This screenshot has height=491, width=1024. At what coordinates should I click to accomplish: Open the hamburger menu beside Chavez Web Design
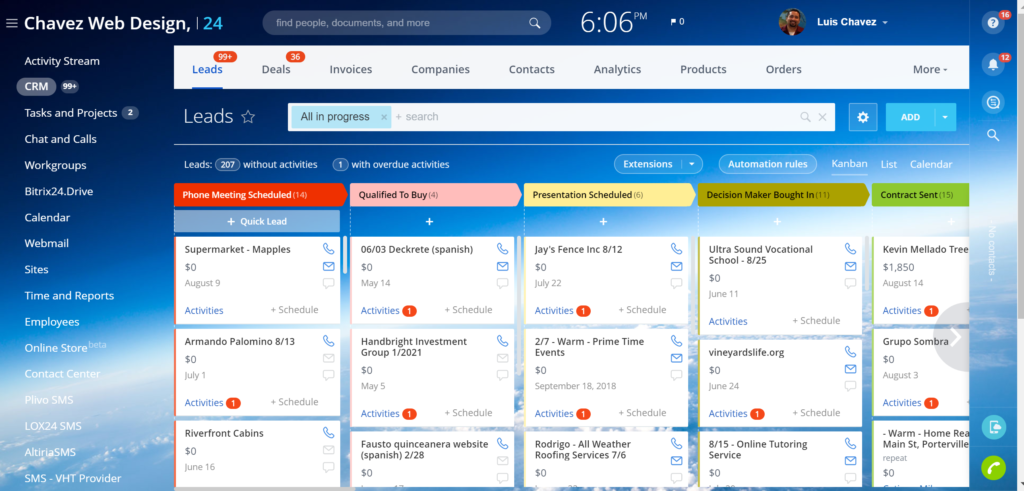click(11, 24)
